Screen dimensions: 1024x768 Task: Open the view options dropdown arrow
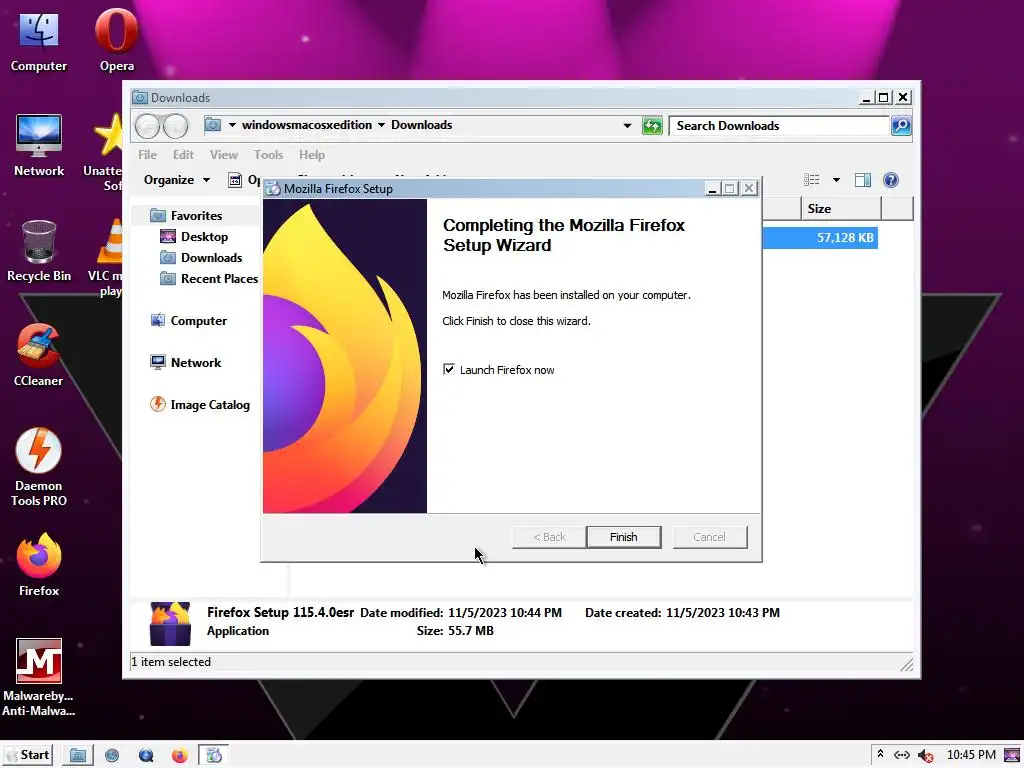836,180
